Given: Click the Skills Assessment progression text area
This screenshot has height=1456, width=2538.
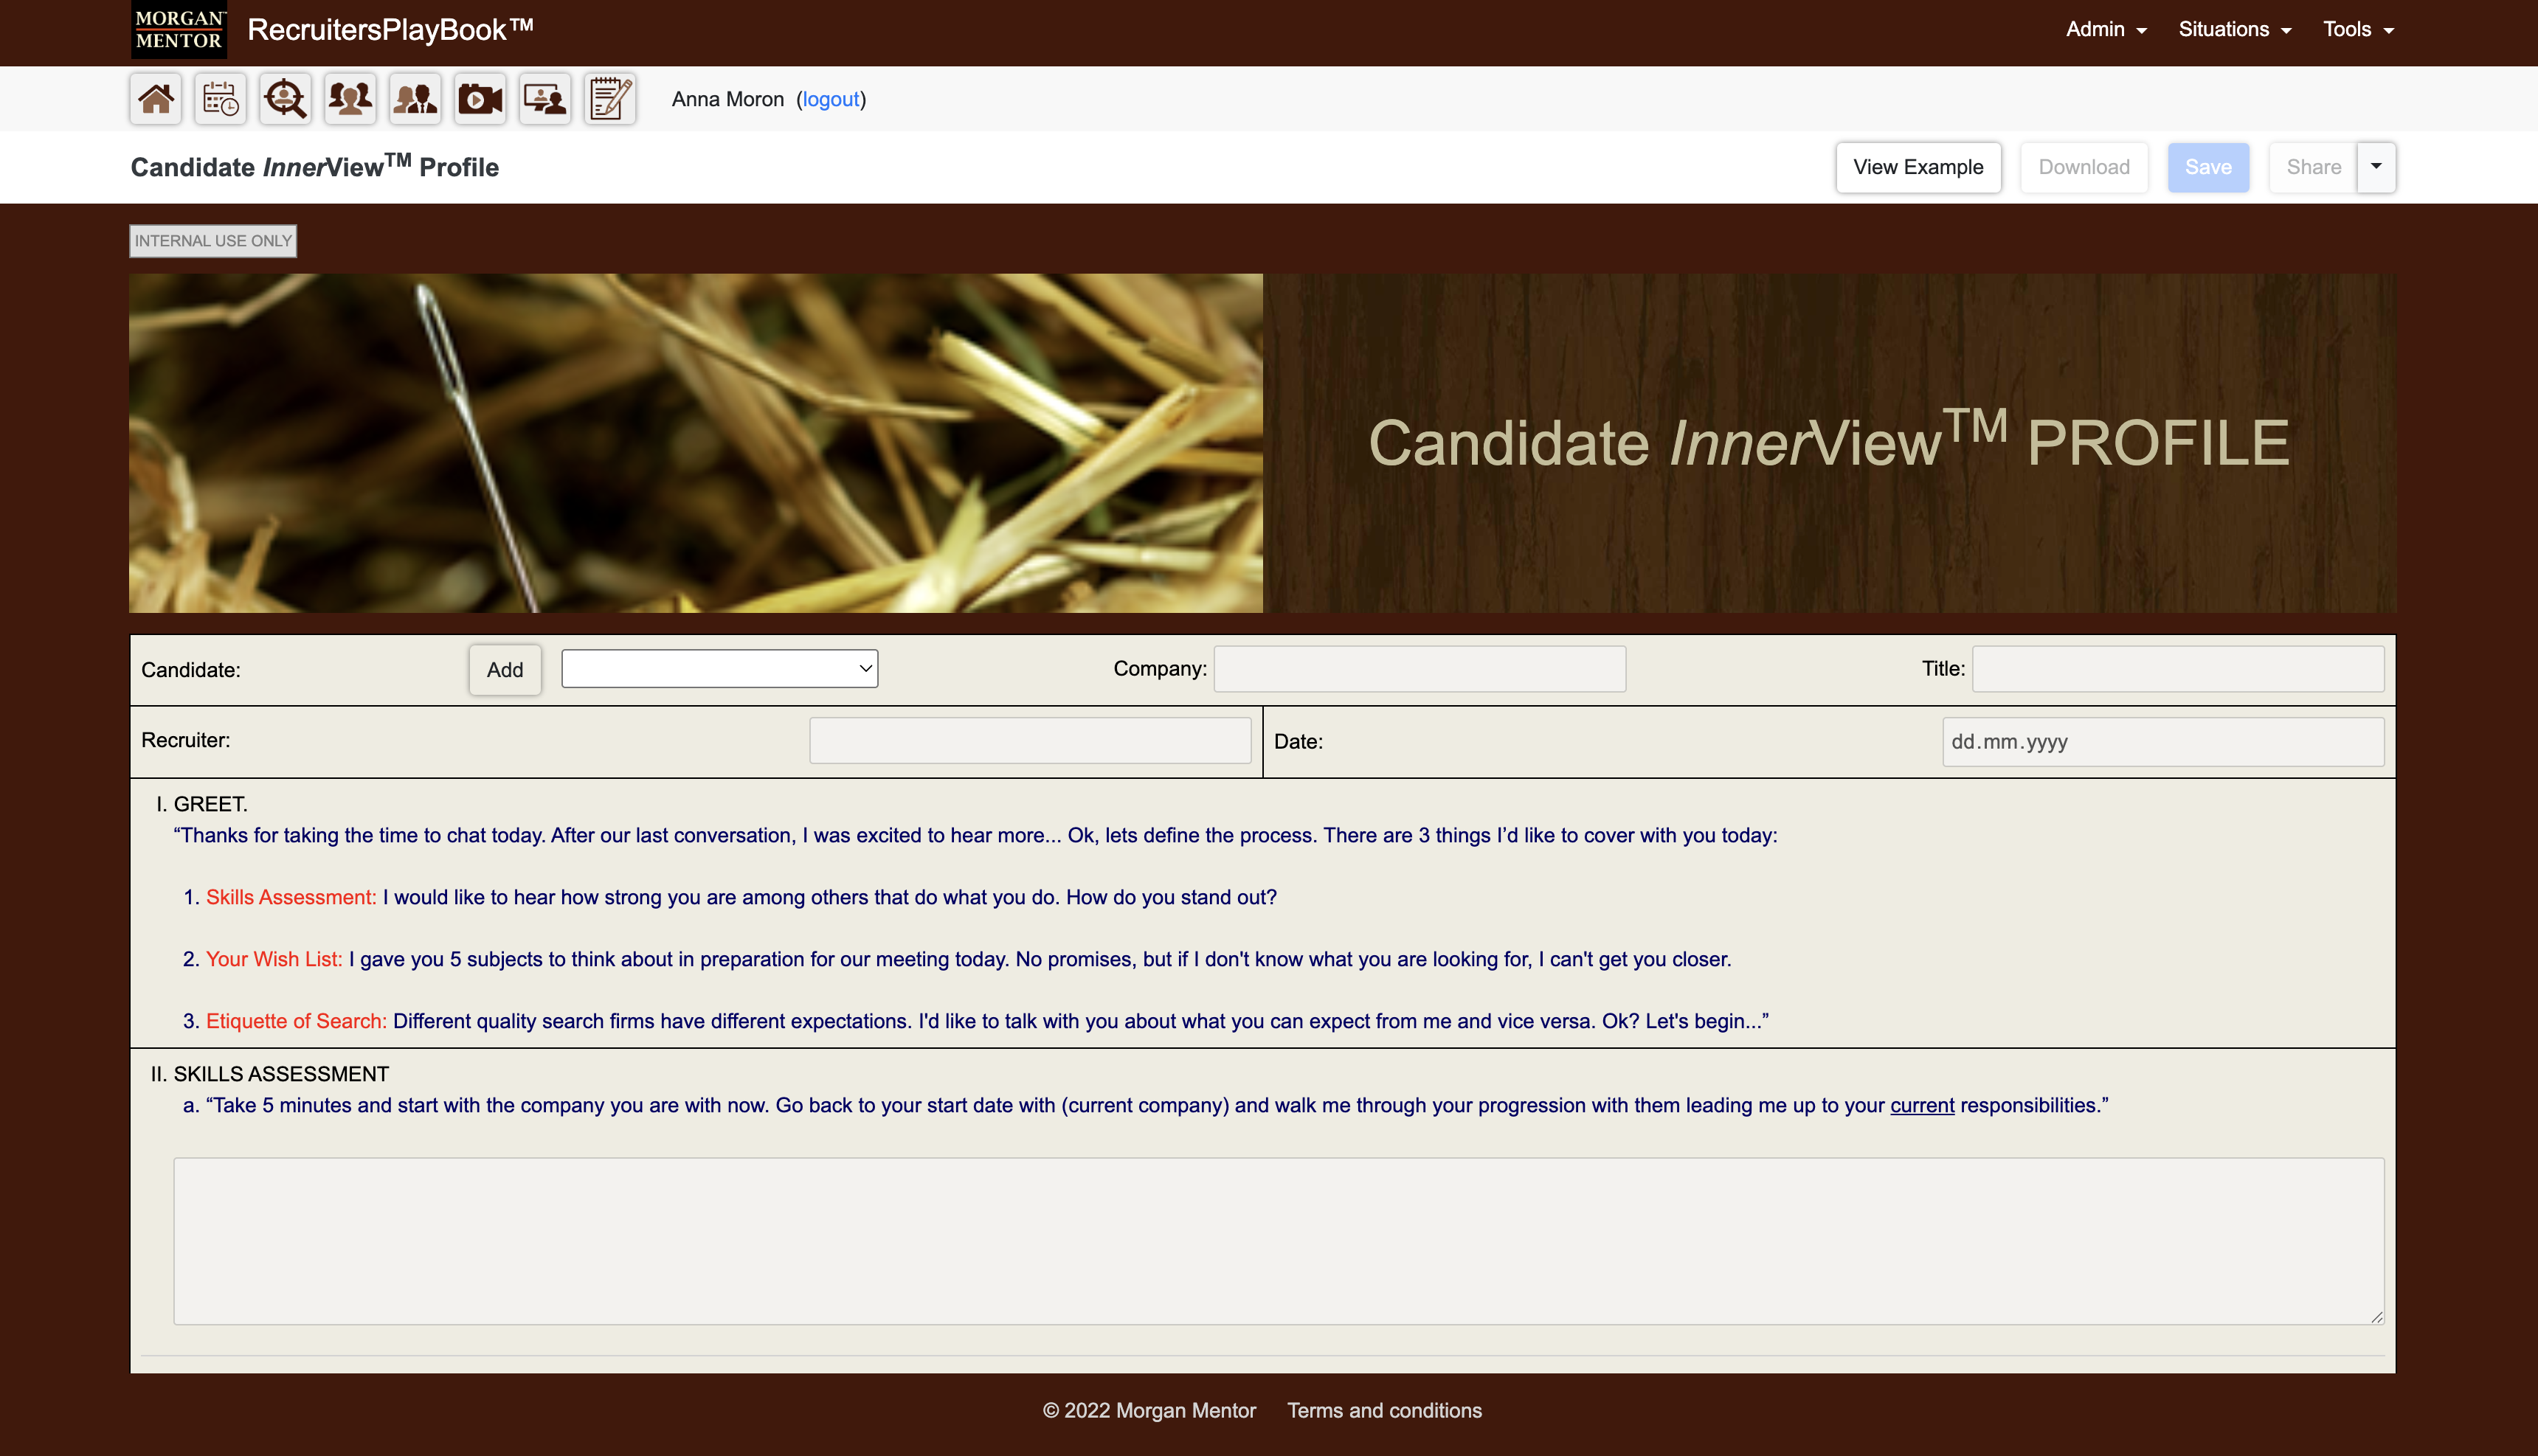Looking at the screenshot, I should pyautogui.click(x=1279, y=1241).
